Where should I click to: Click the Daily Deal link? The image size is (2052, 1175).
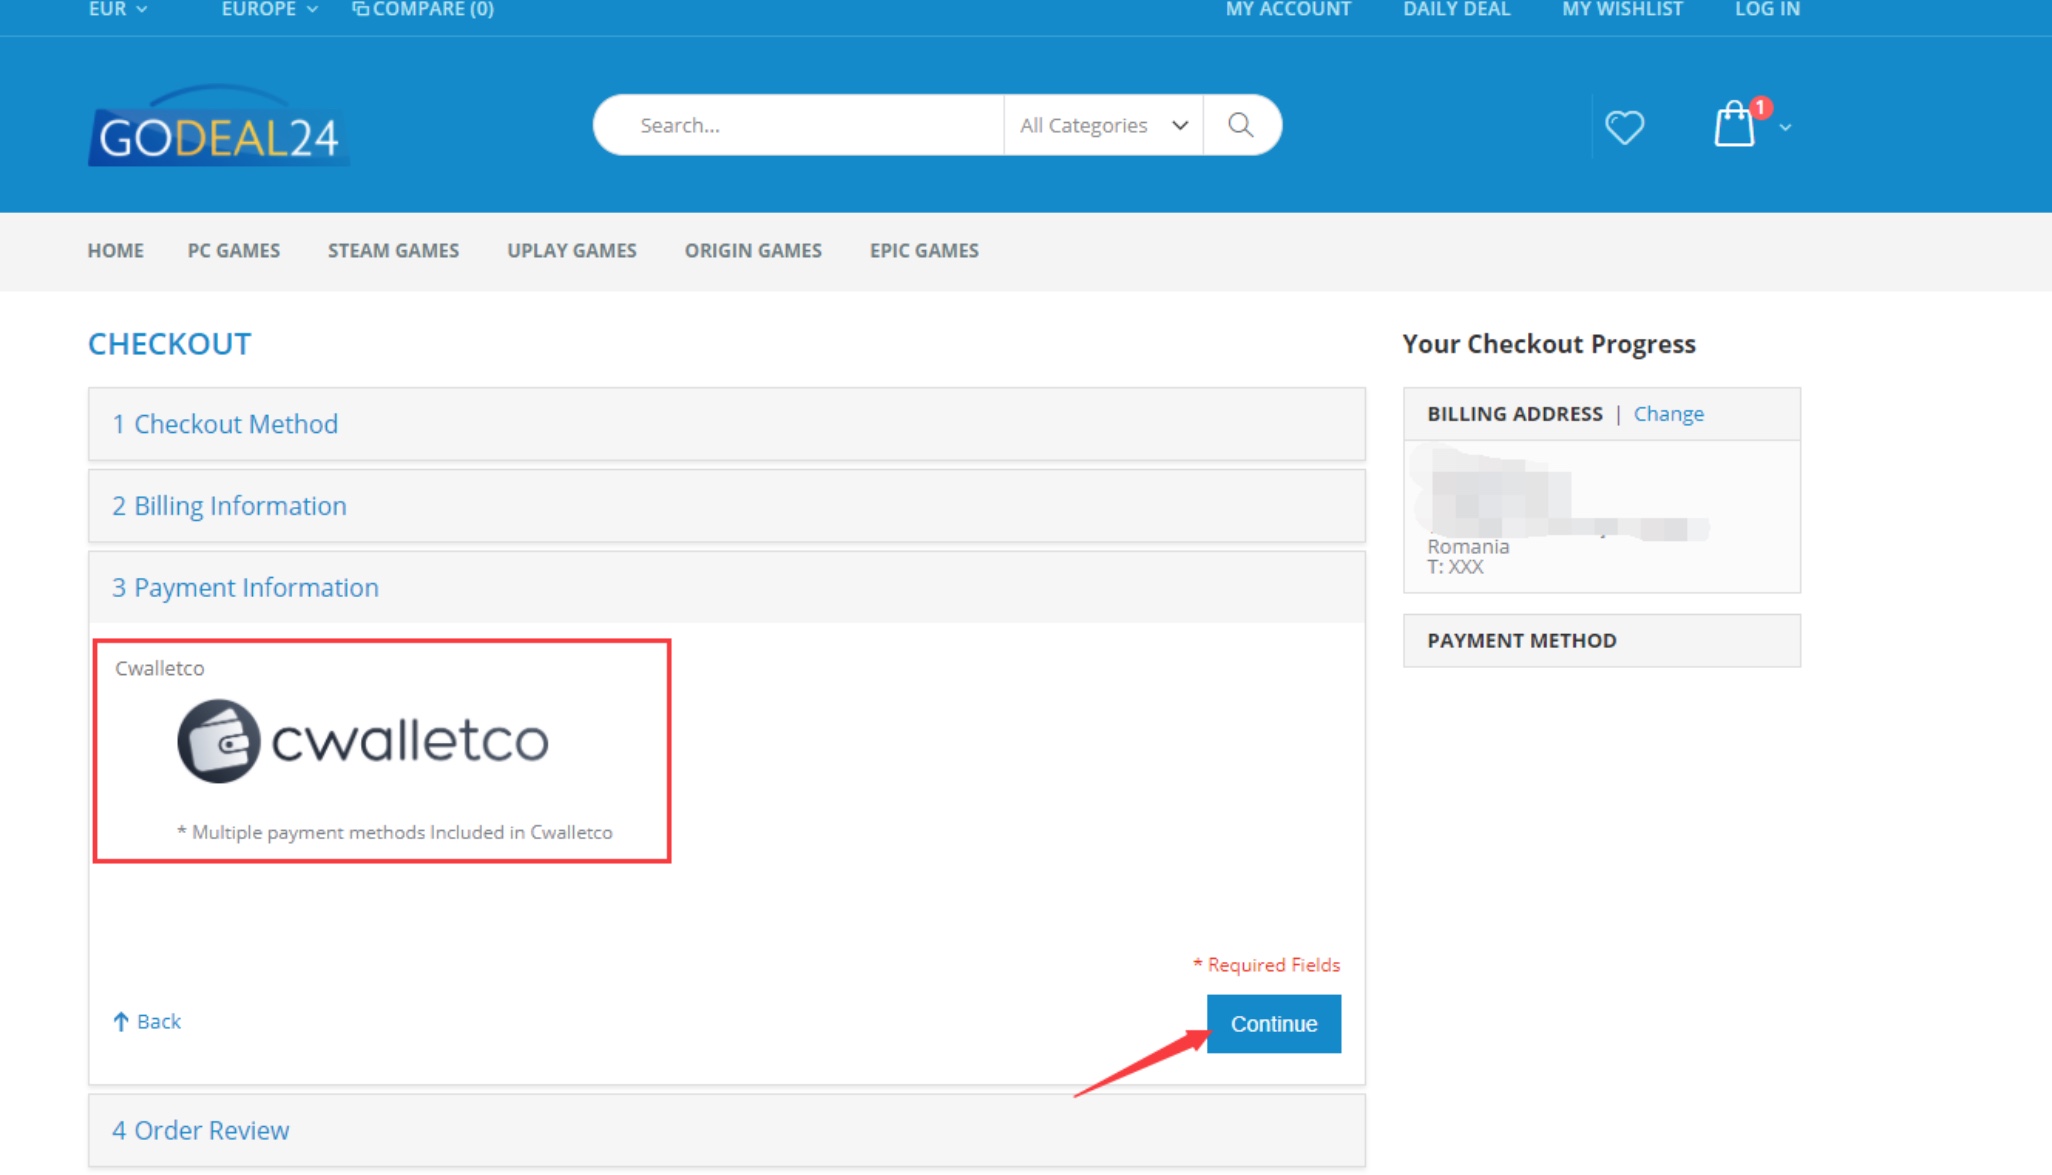[x=1456, y=9]
